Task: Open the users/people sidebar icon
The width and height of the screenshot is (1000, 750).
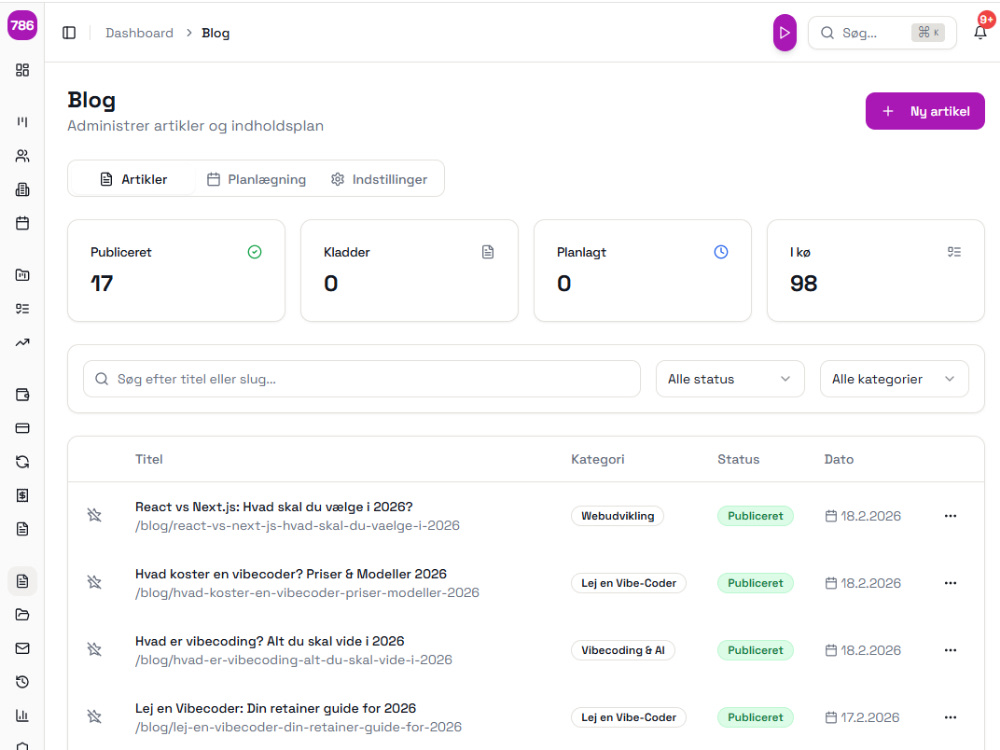Action: click(x=22, y=156)
